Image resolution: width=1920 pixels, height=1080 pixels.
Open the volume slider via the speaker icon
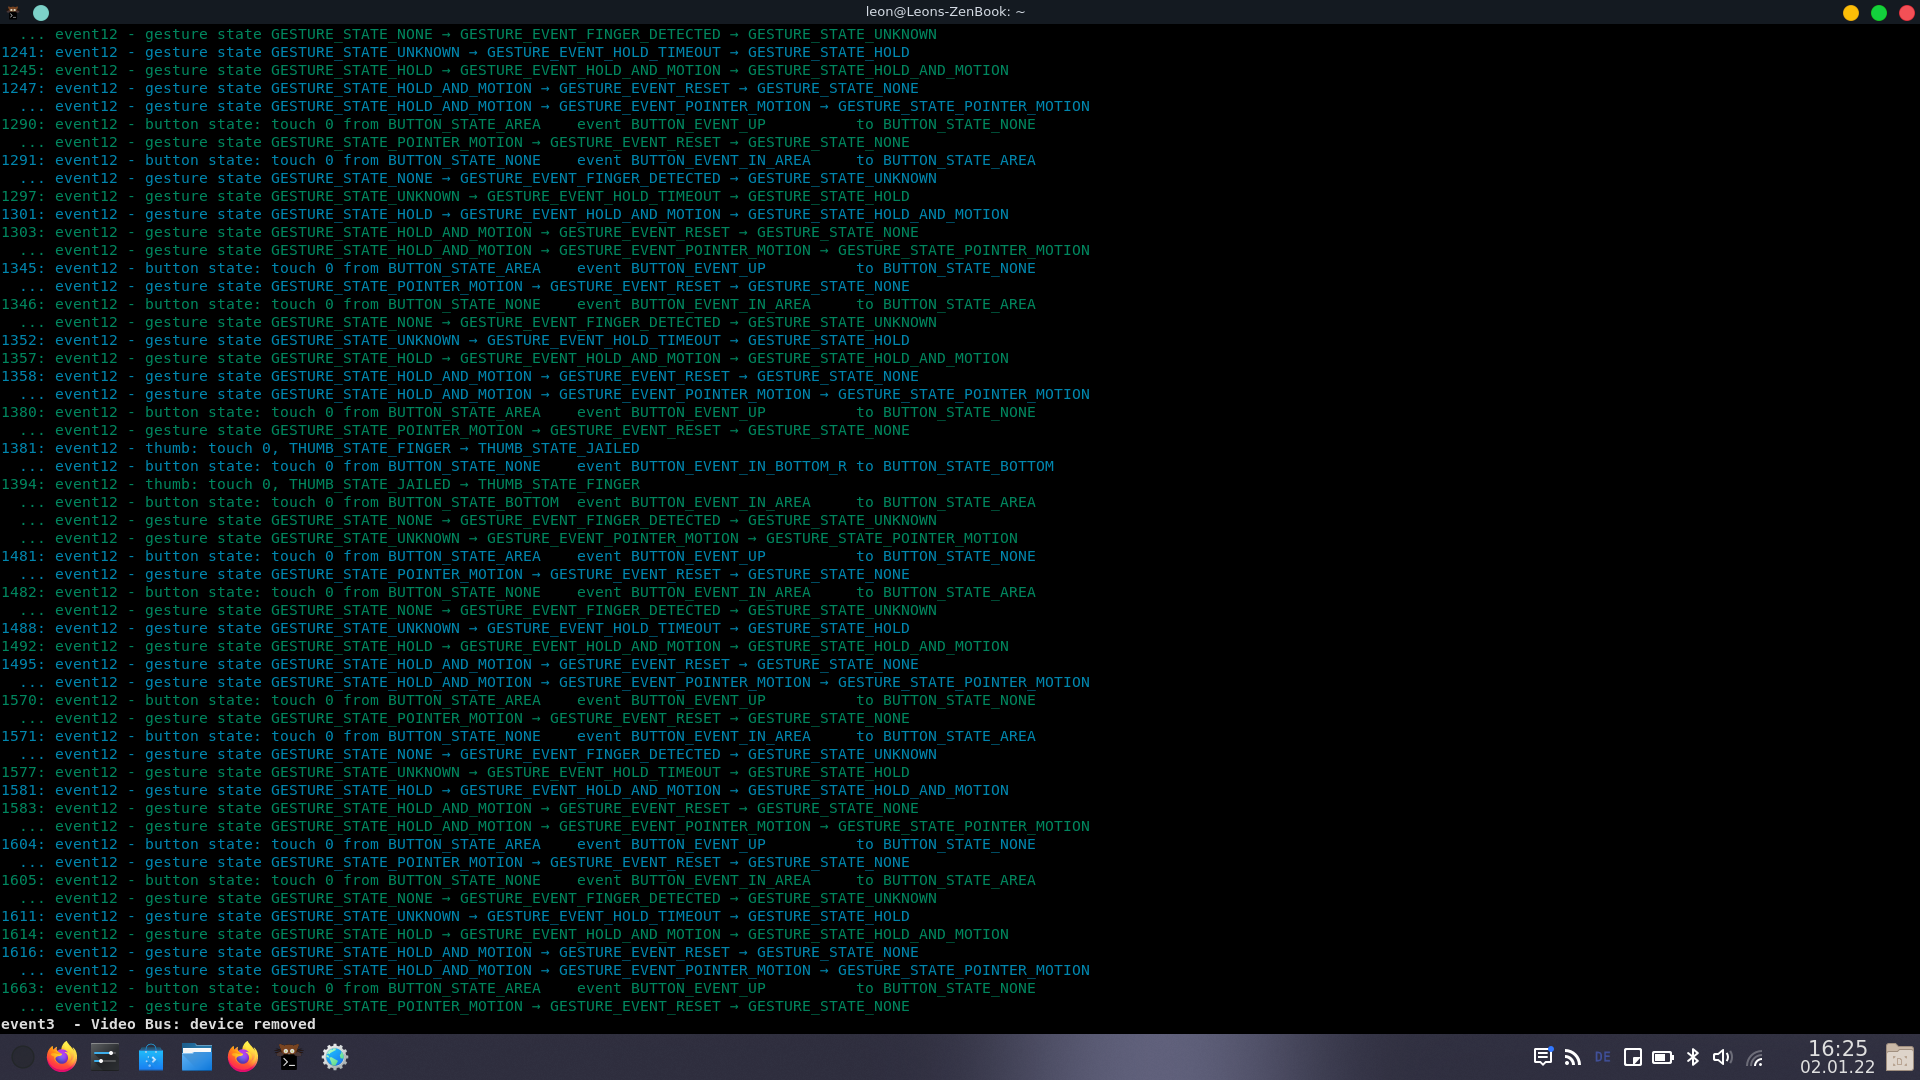[1722, 1057]
